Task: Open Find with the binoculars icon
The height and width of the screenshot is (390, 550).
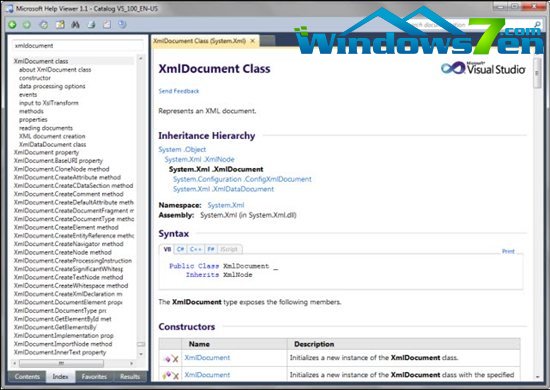Action: click(x=75, y=25)
